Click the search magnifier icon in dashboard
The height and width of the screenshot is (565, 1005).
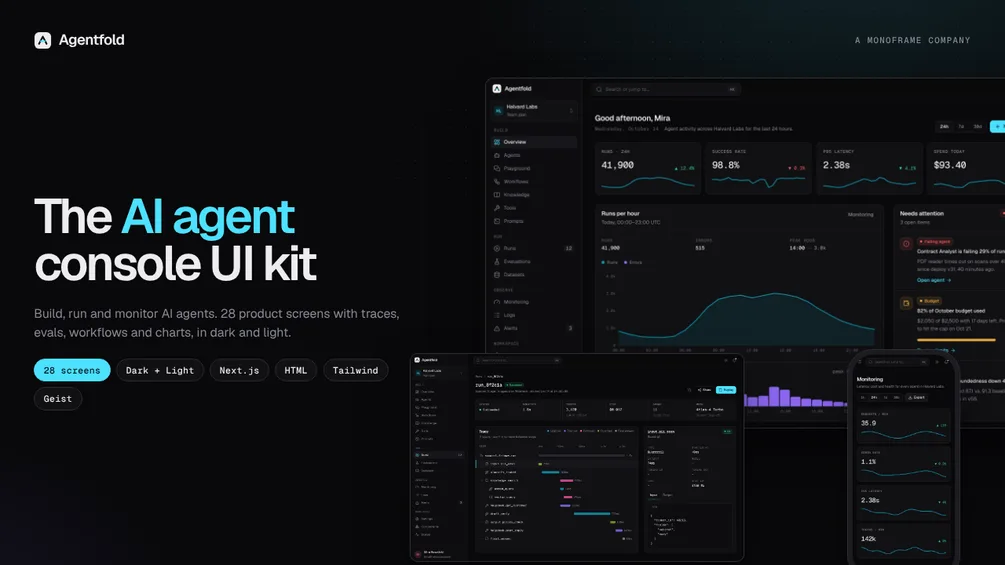[599, 90]
